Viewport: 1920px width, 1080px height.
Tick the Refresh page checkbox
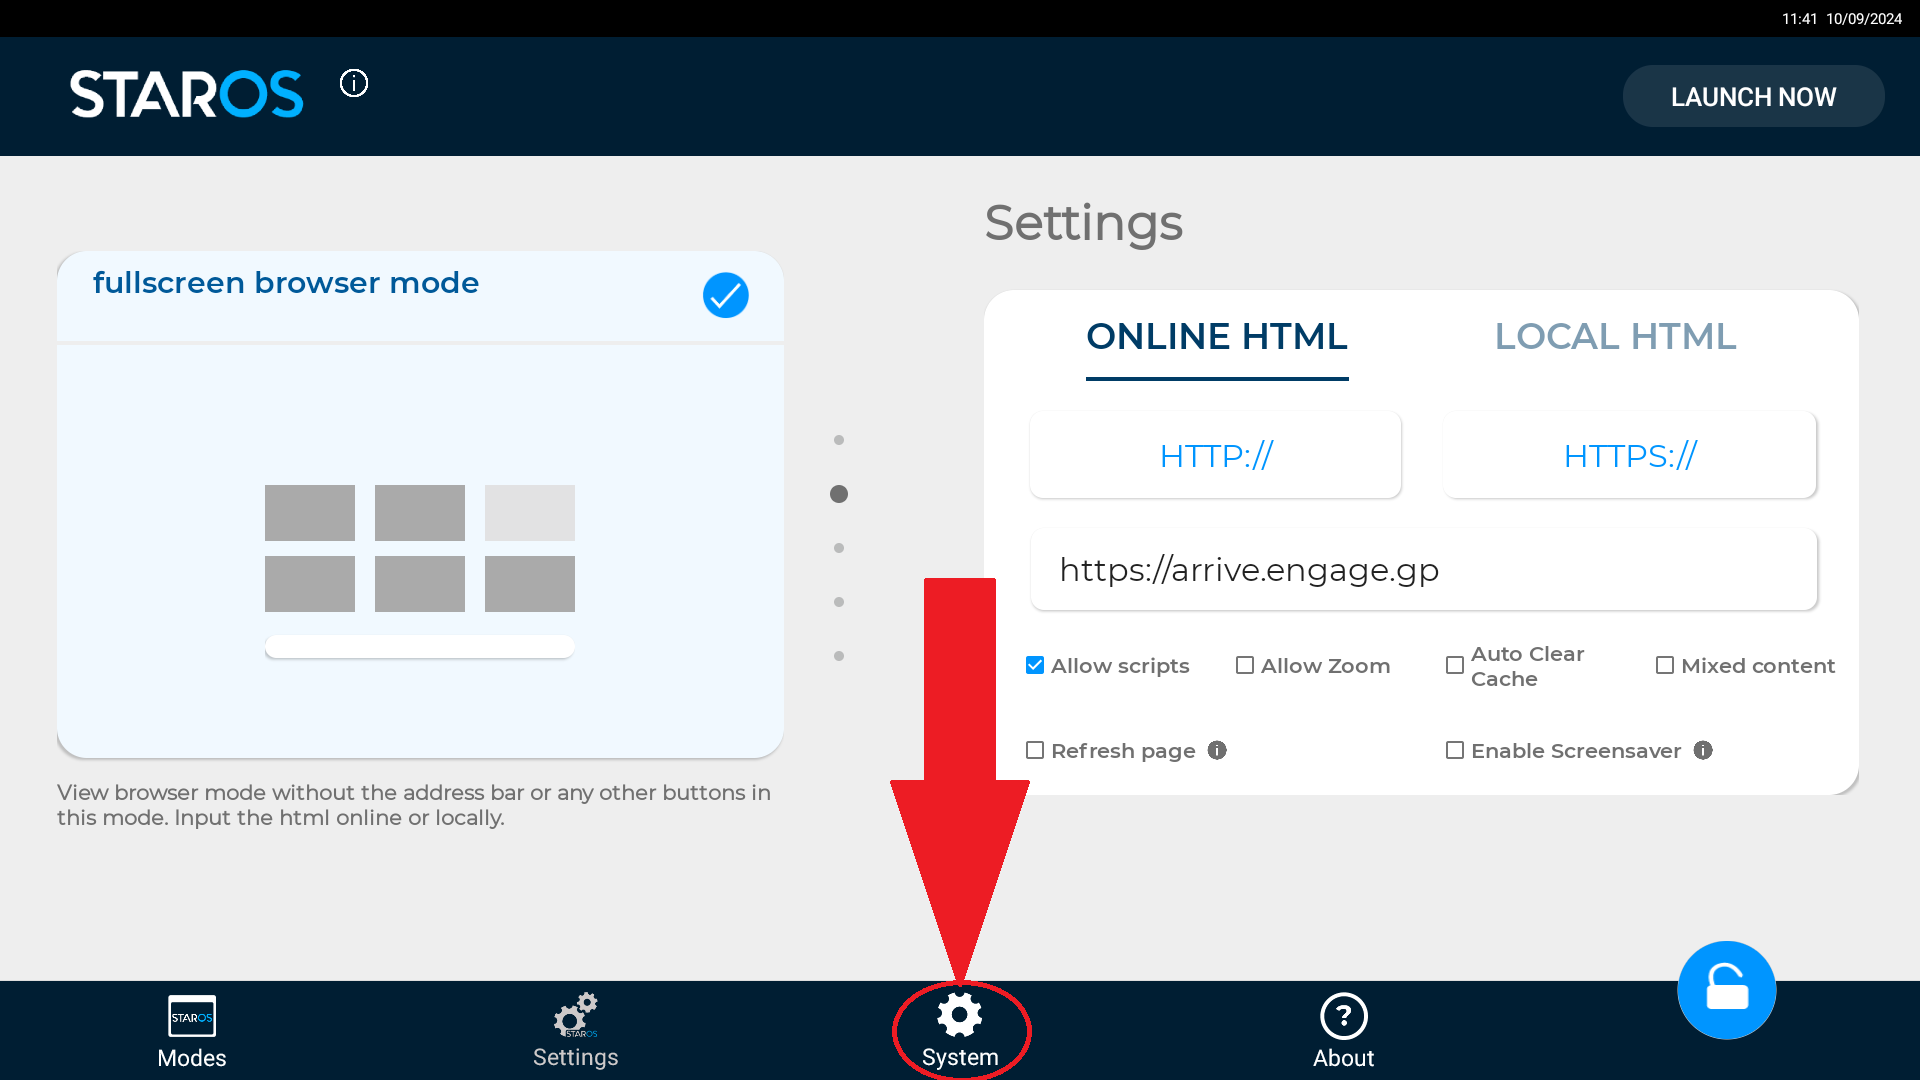pyautogui.click(x=1035, y=750)
